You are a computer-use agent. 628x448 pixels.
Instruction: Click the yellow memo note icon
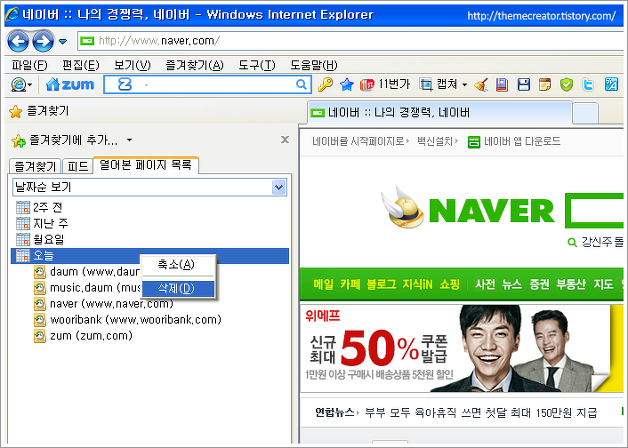[545, 84]
